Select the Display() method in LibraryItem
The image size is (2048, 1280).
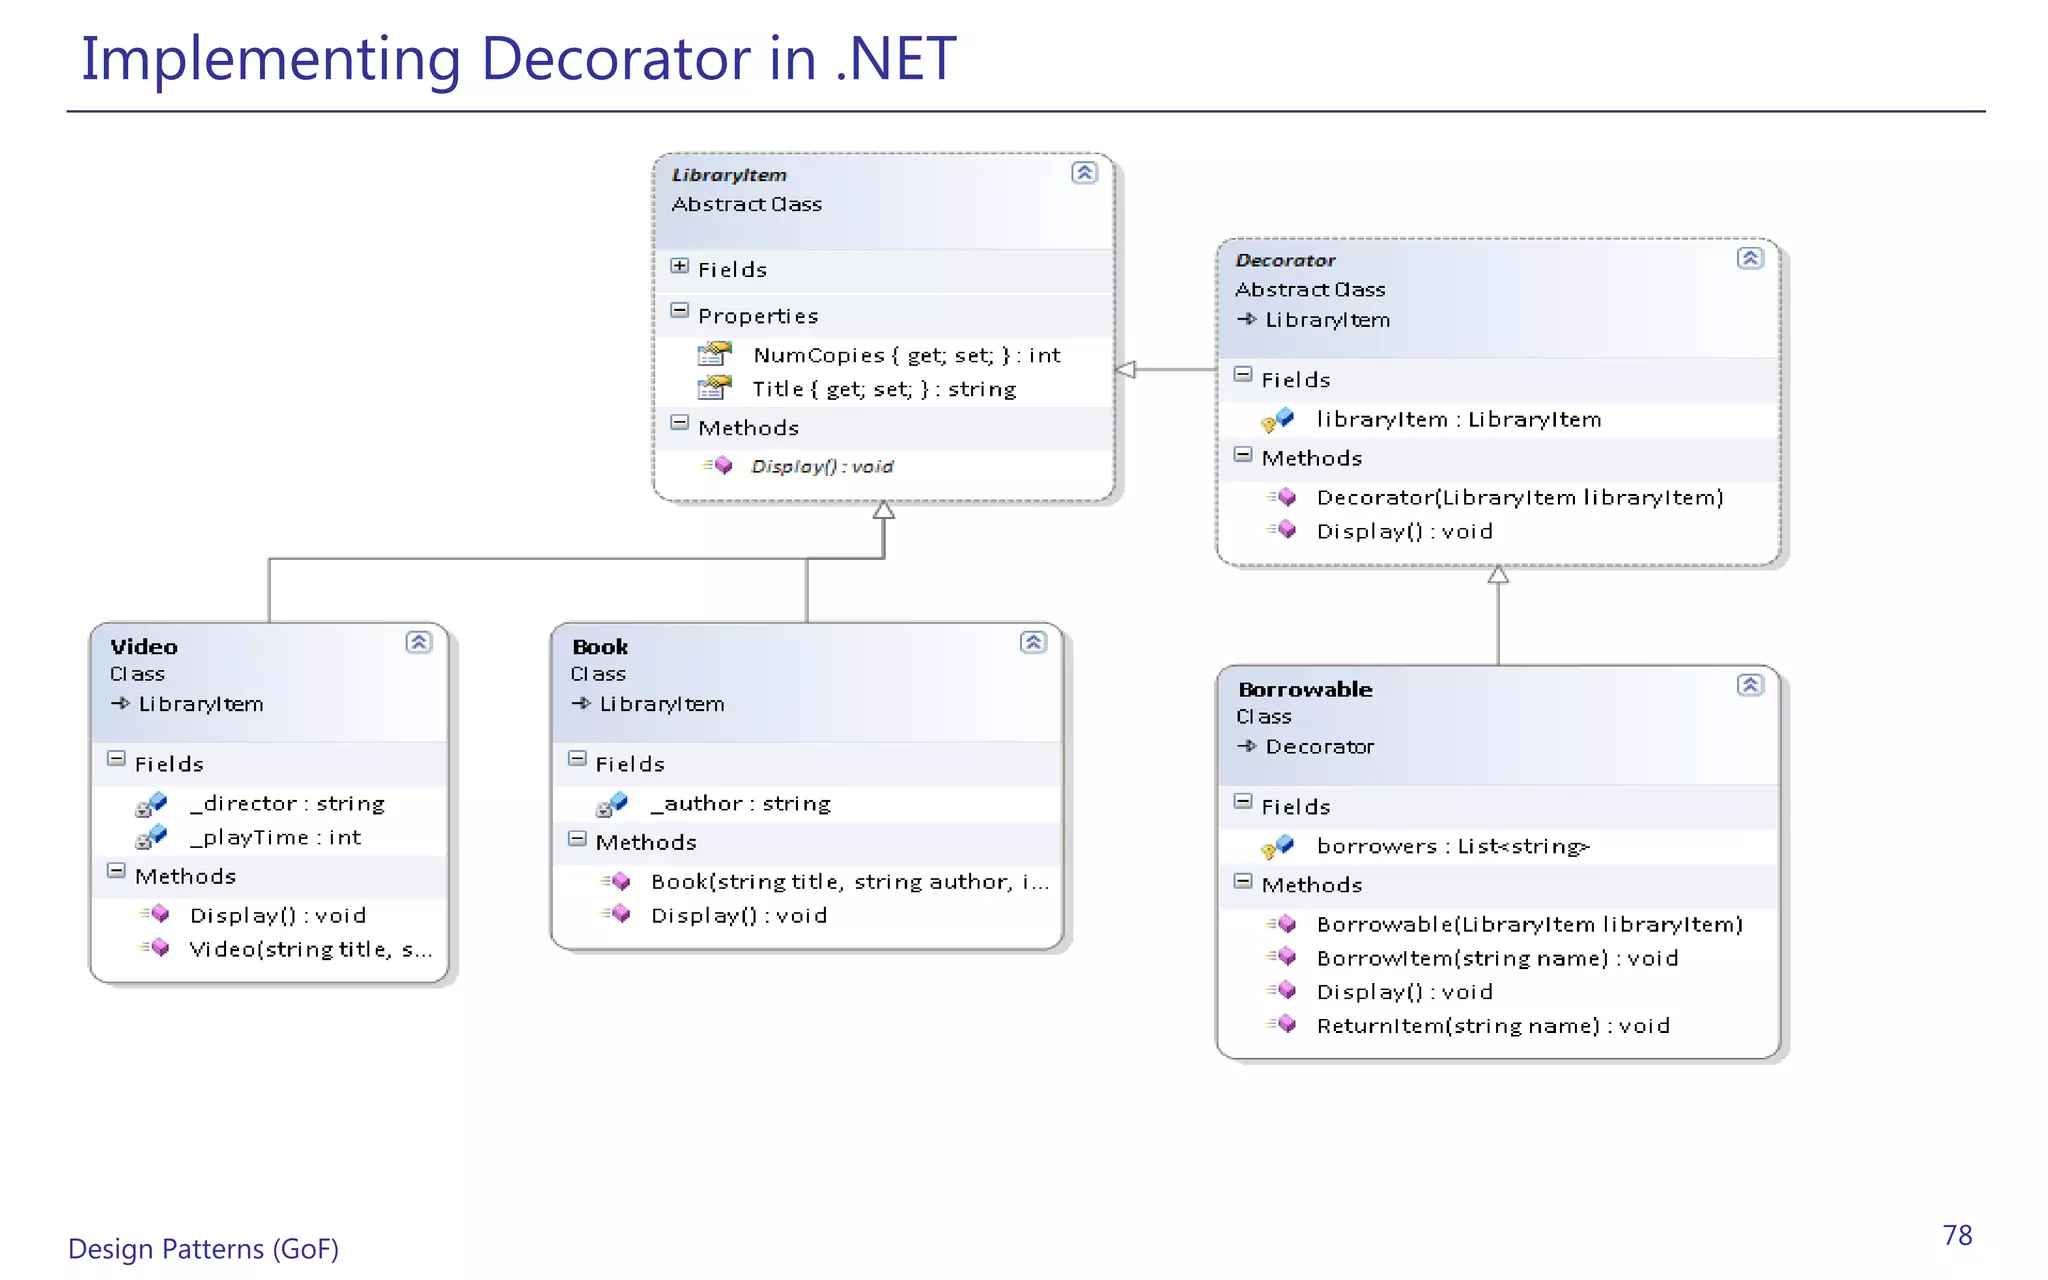(822, 467)
